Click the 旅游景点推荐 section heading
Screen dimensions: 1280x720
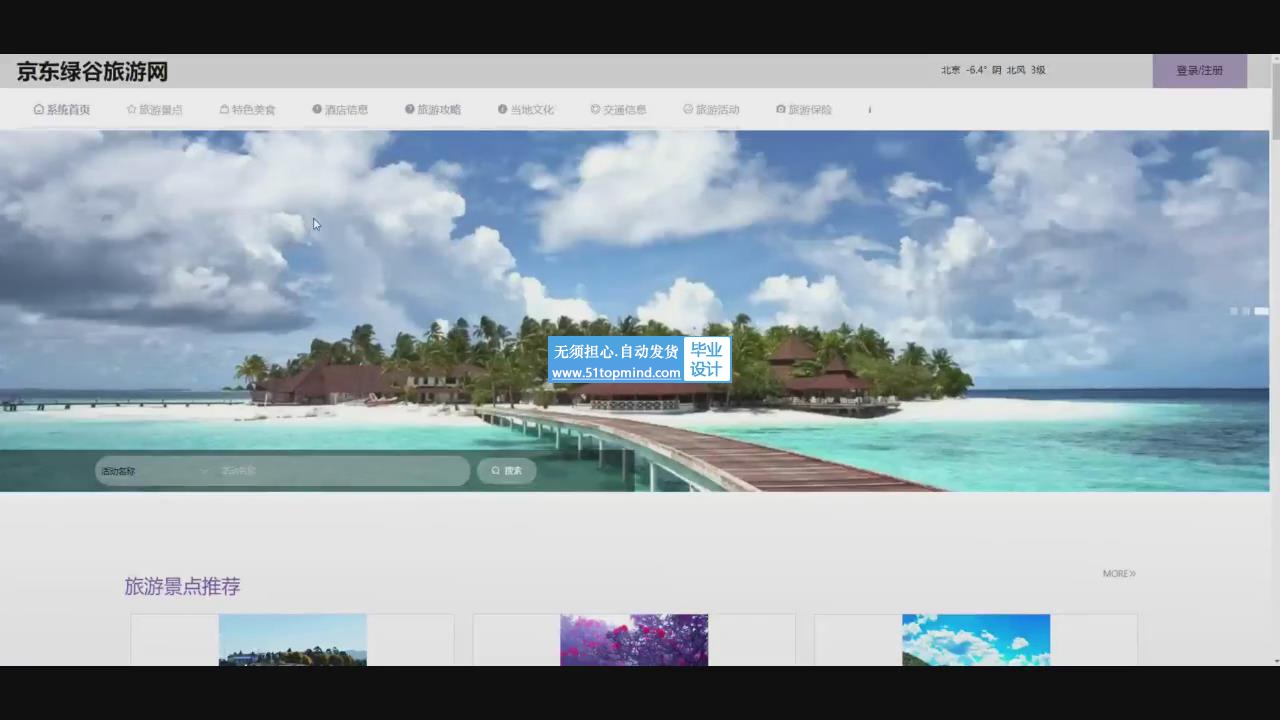coord(182,587)
